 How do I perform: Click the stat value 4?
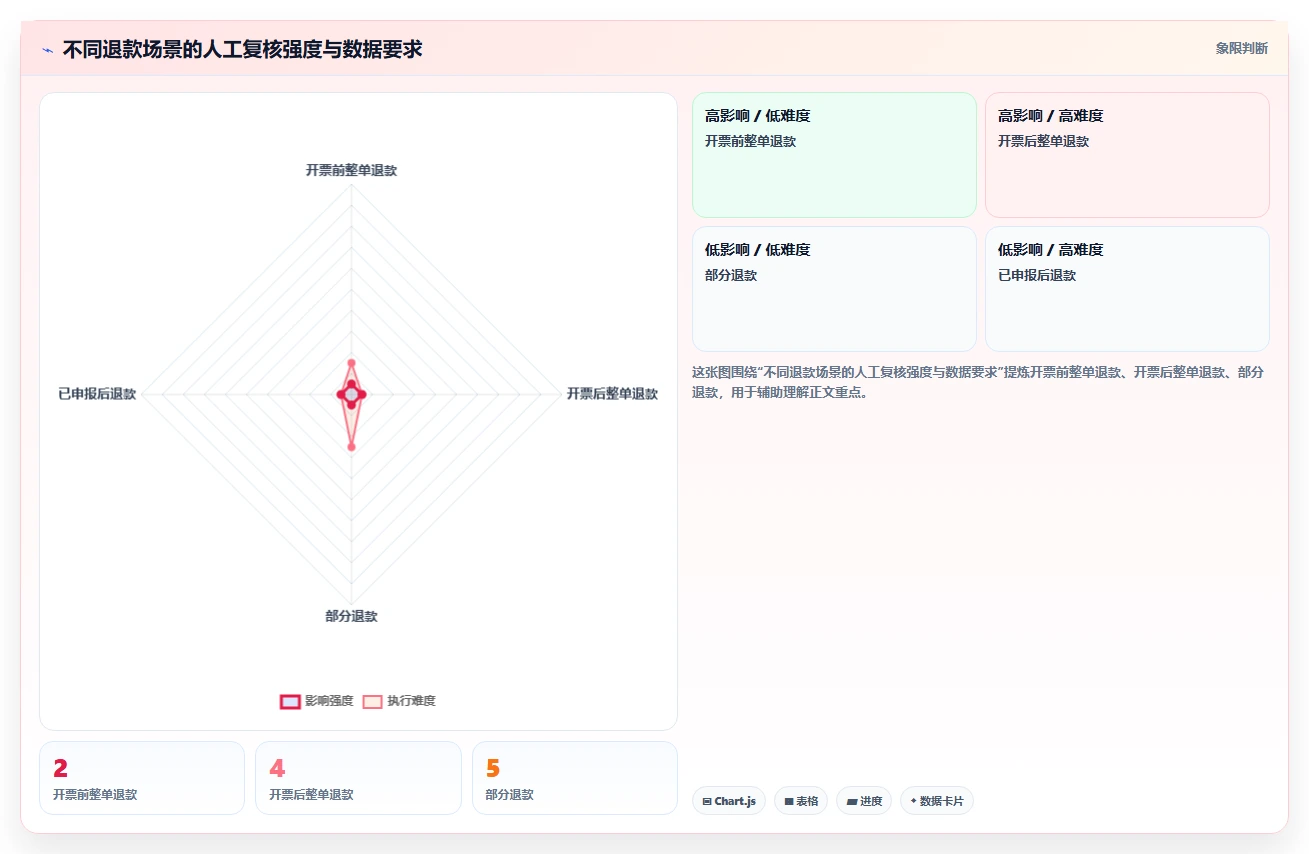pos(277,768)
